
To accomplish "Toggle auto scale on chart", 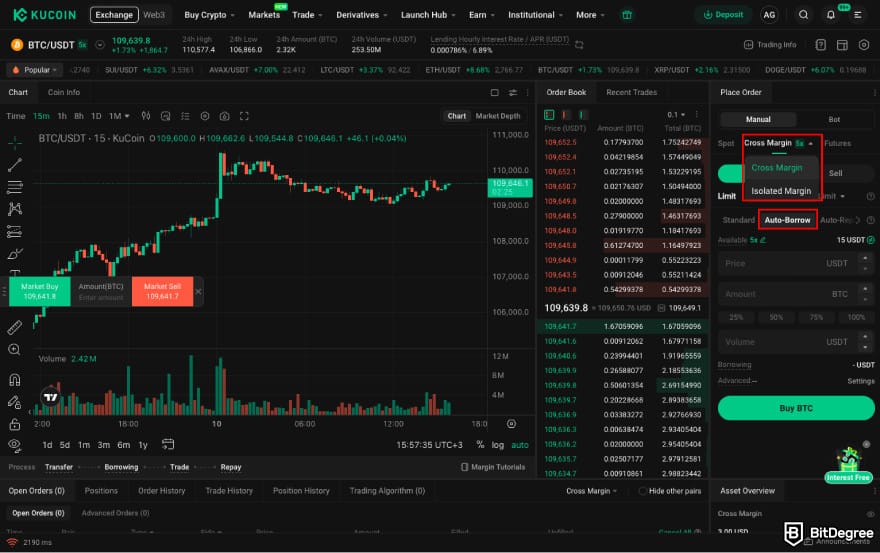I will point(520,445).
